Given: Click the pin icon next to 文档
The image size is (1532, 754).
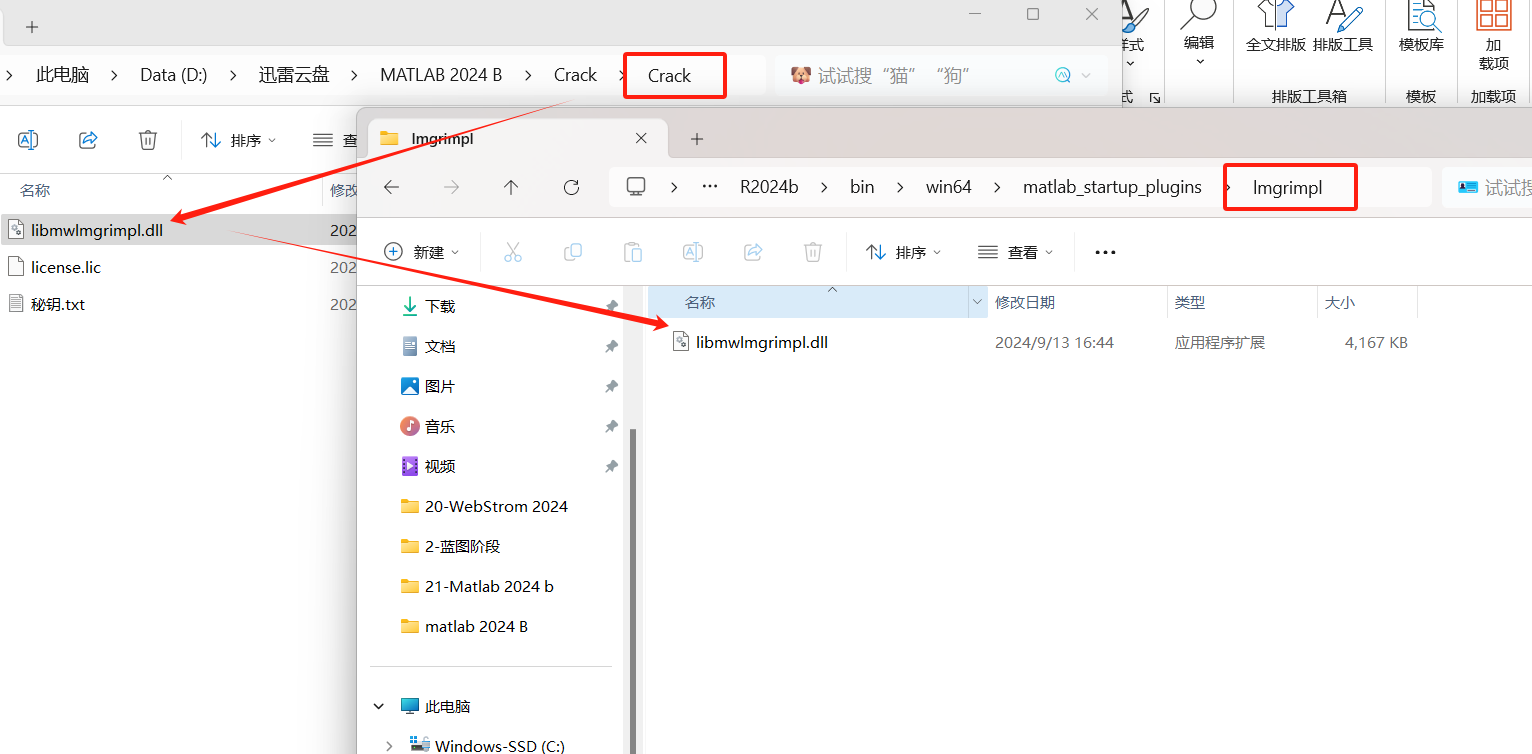Looking at the screenshot, I should pos(611,346).
